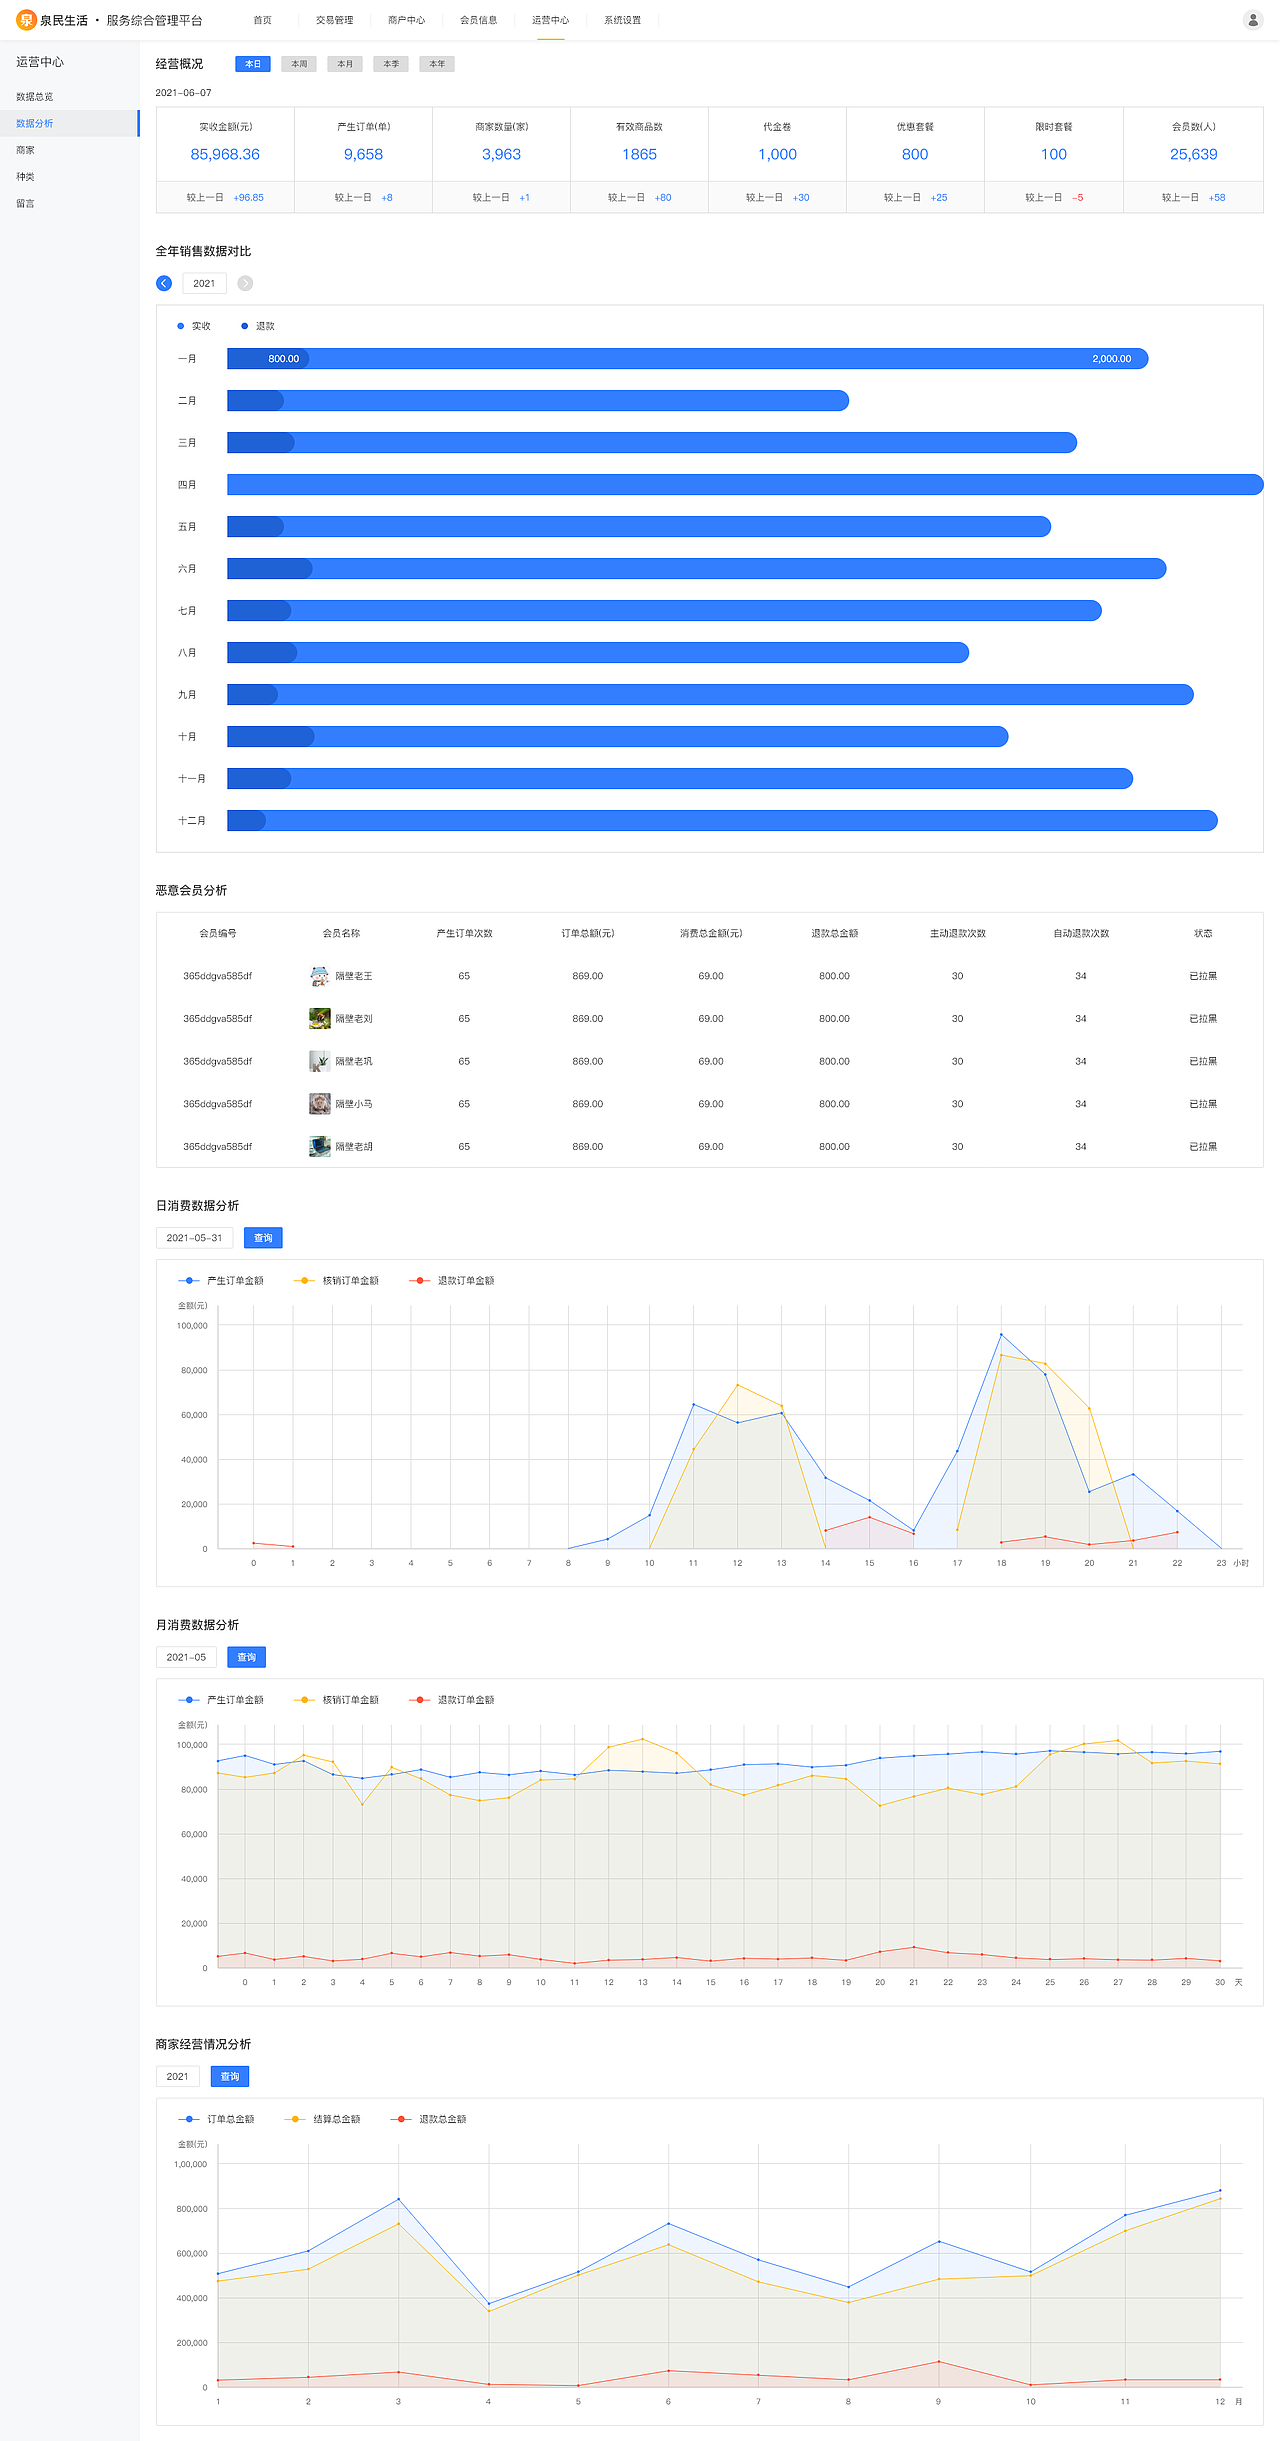Click avatar of member 隔壁小马
The image size is (1280, 2441).
319,1104
